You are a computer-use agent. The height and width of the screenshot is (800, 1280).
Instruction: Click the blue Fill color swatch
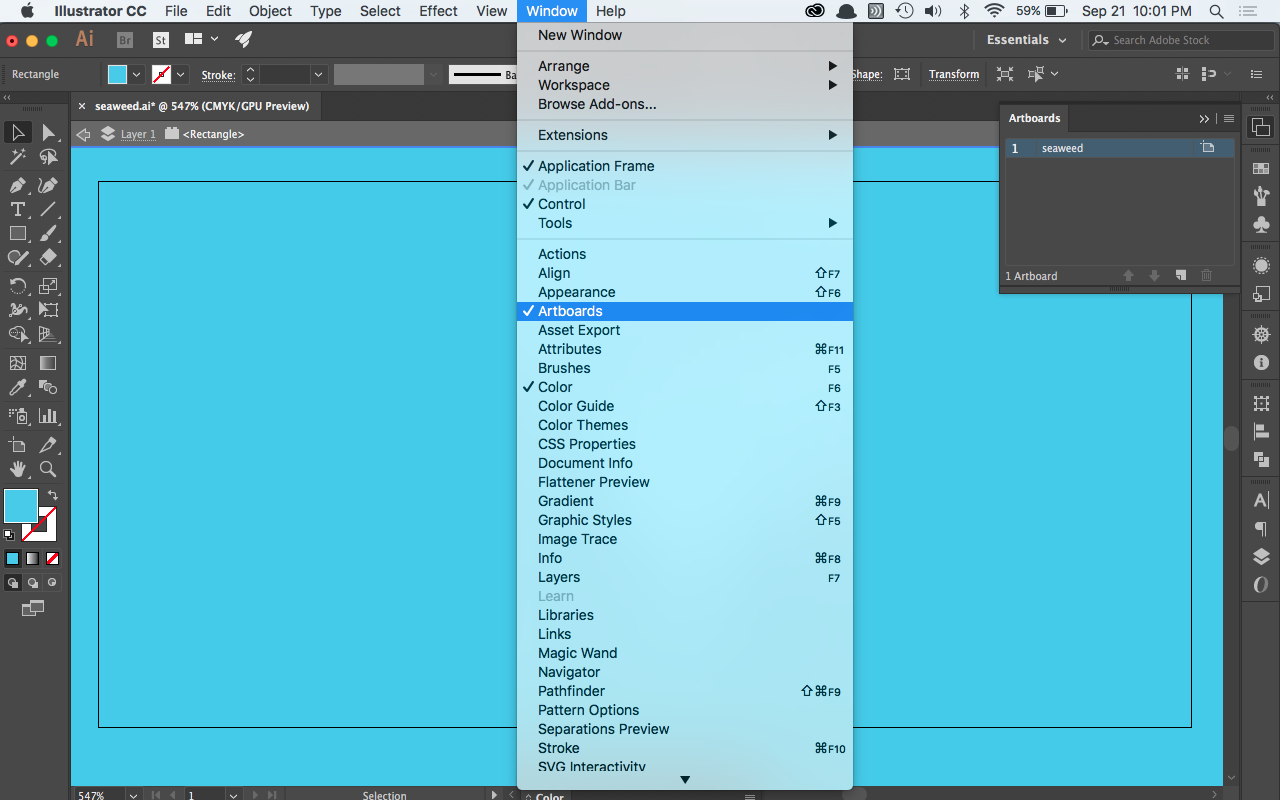click(x=20, y=506)
